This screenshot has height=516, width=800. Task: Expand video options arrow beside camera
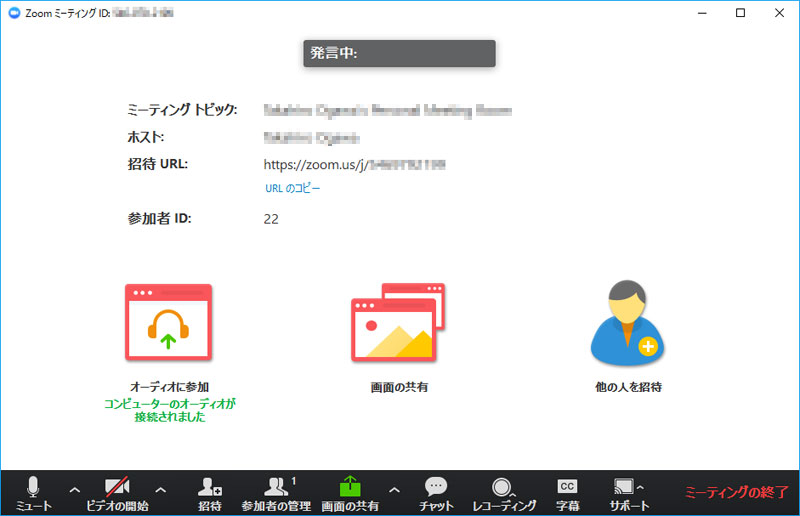pos(160,489)
